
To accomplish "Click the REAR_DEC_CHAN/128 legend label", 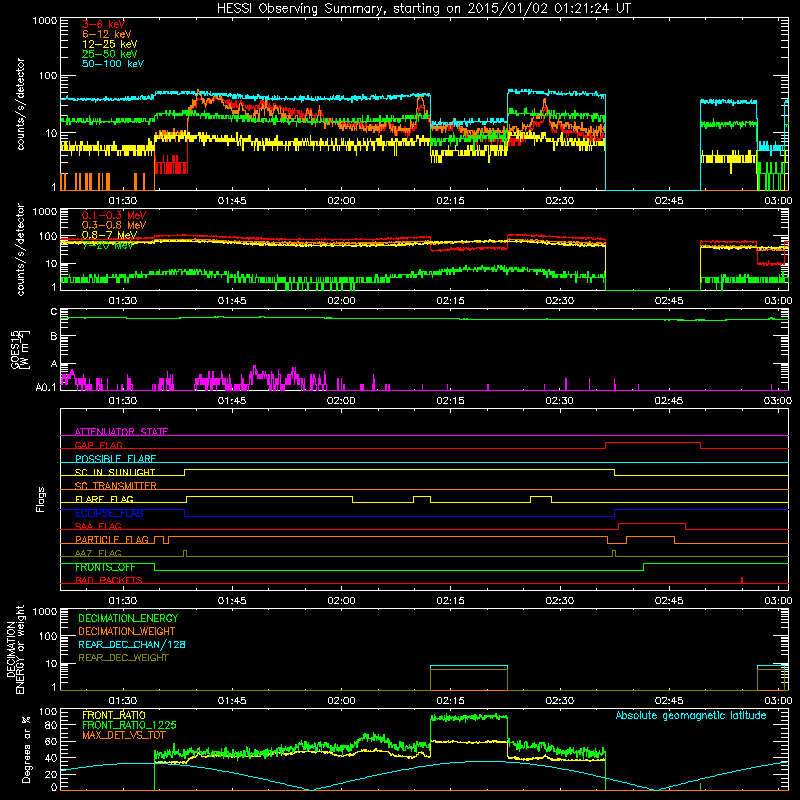I will (132, 644).
